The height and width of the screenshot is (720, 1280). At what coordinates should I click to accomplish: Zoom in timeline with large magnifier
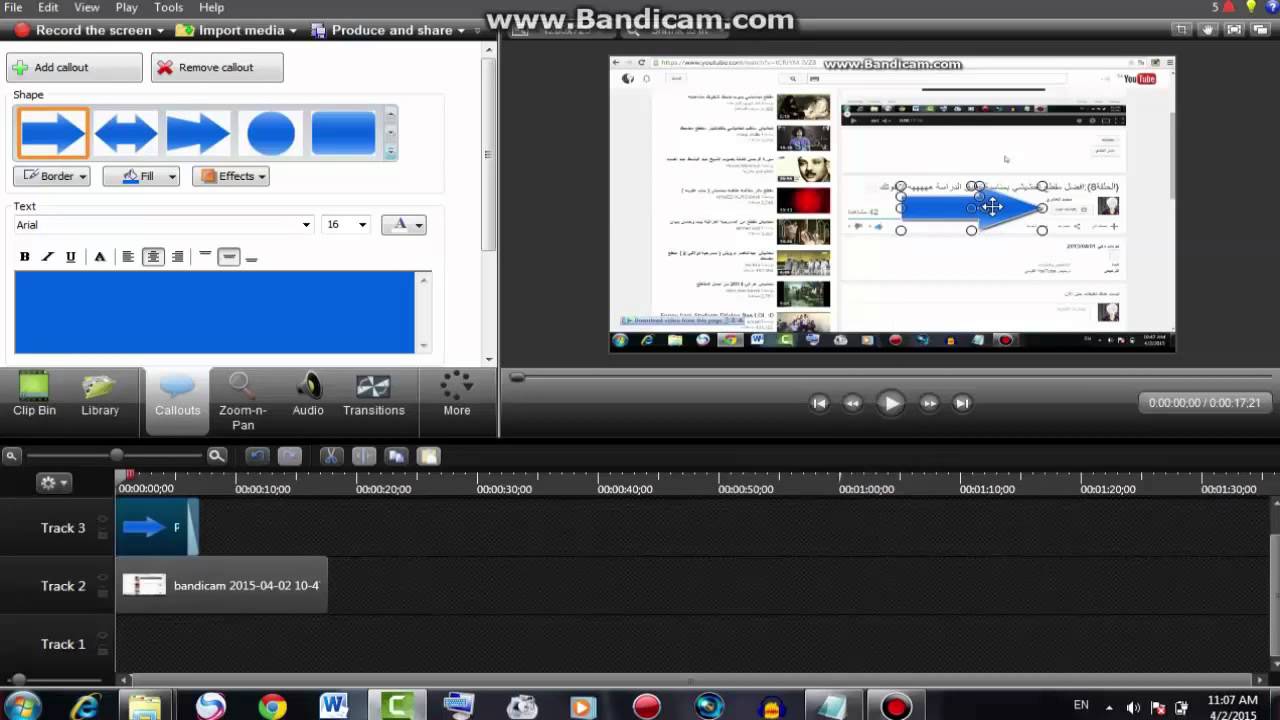tap(217, 456)
